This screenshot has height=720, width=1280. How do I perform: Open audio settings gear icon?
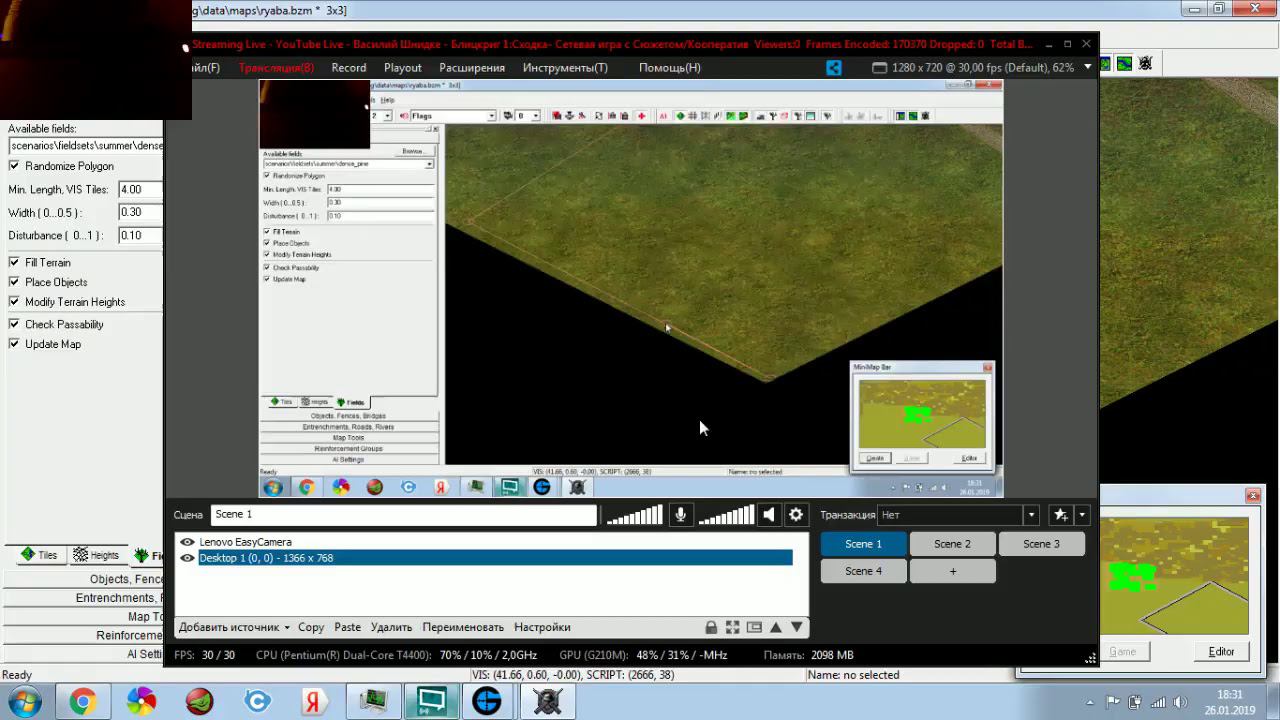coord(796,515)
